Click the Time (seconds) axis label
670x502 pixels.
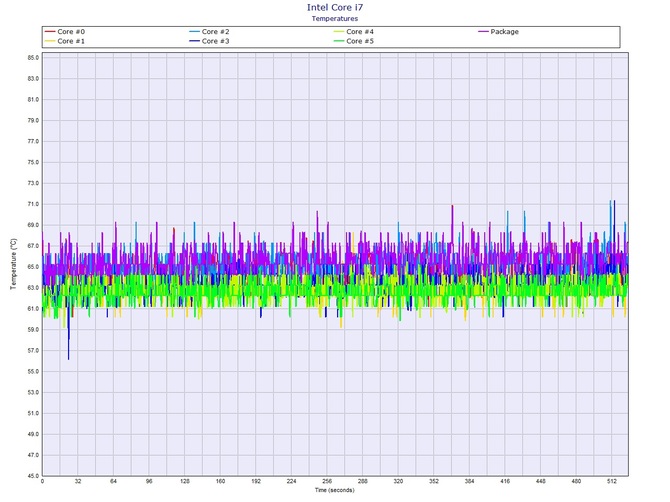pyautogui.click(x=335, y=490)
